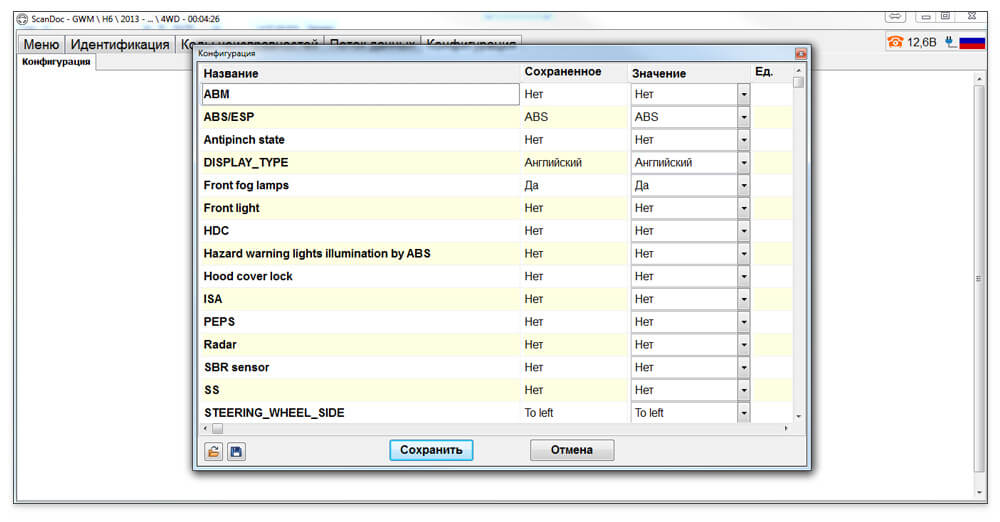The height and width of the screenshot is (522, 1000).
Task: Open the SBR sensor value dropdown
Action: click(x=744, y=368)
